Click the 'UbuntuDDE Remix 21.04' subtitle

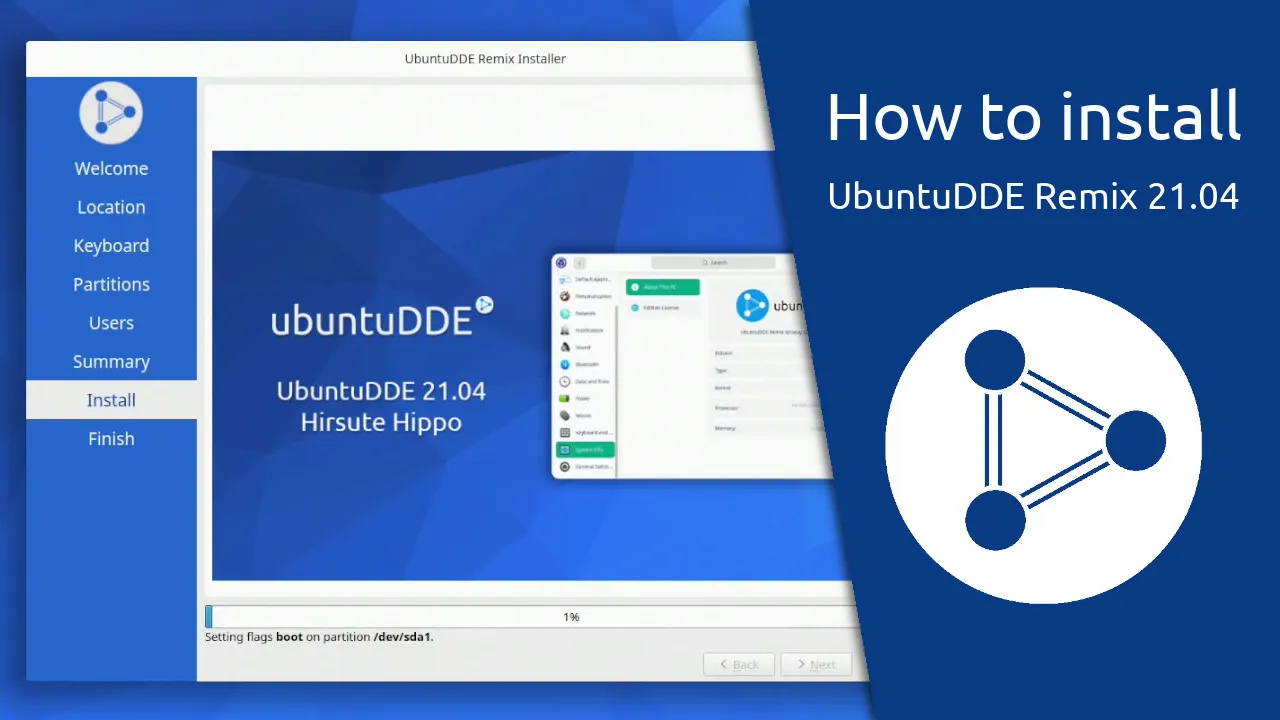coord(1034,197)
